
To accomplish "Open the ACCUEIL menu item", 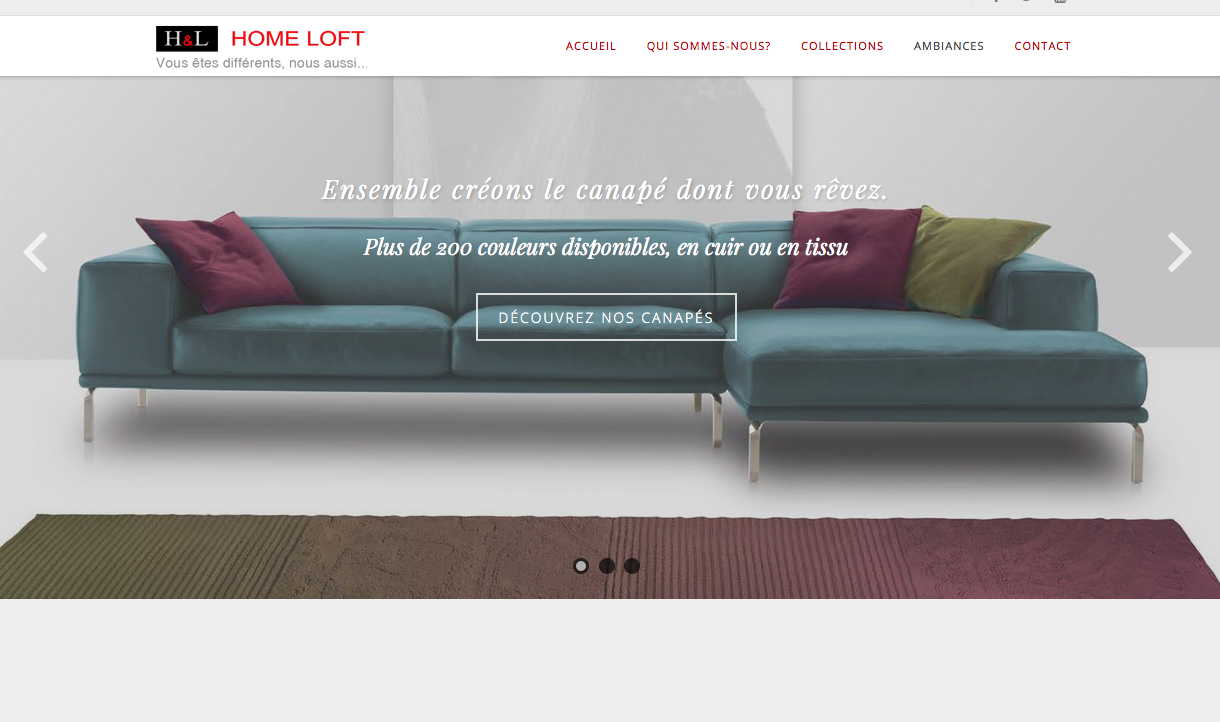I will [591, 46].
